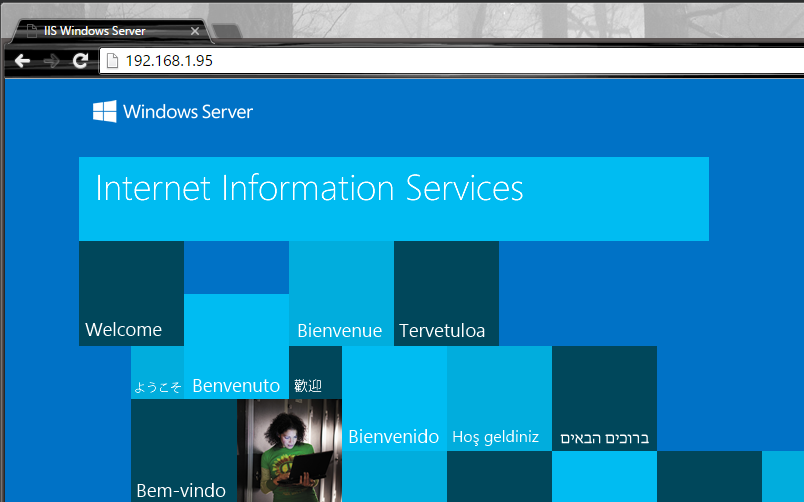804x502 pixels.
Task: Click the Bienvenido tile
Action: (x=394, y=399)
